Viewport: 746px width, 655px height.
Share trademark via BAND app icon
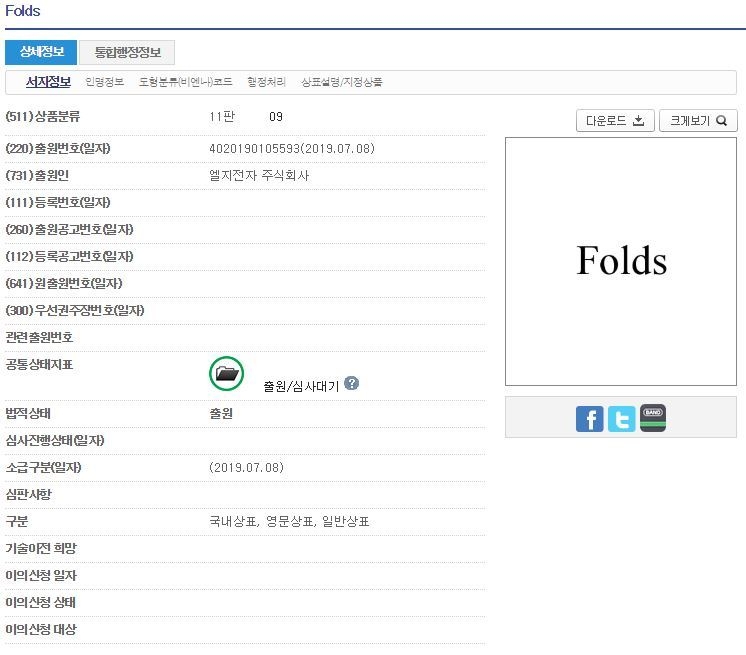point(653,418)
